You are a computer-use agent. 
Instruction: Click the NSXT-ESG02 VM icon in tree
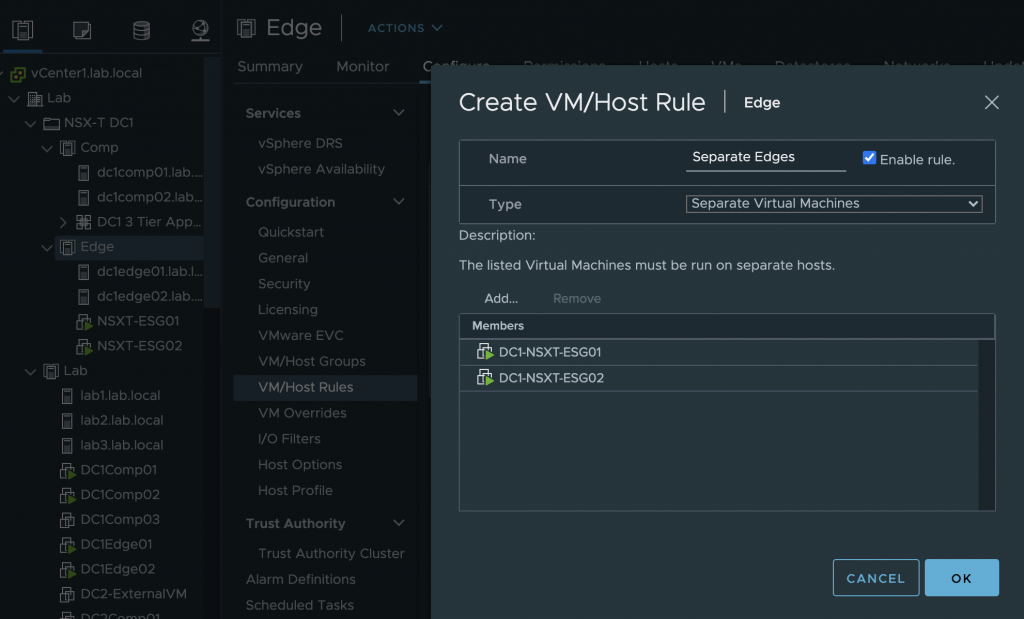pos(84,347)
